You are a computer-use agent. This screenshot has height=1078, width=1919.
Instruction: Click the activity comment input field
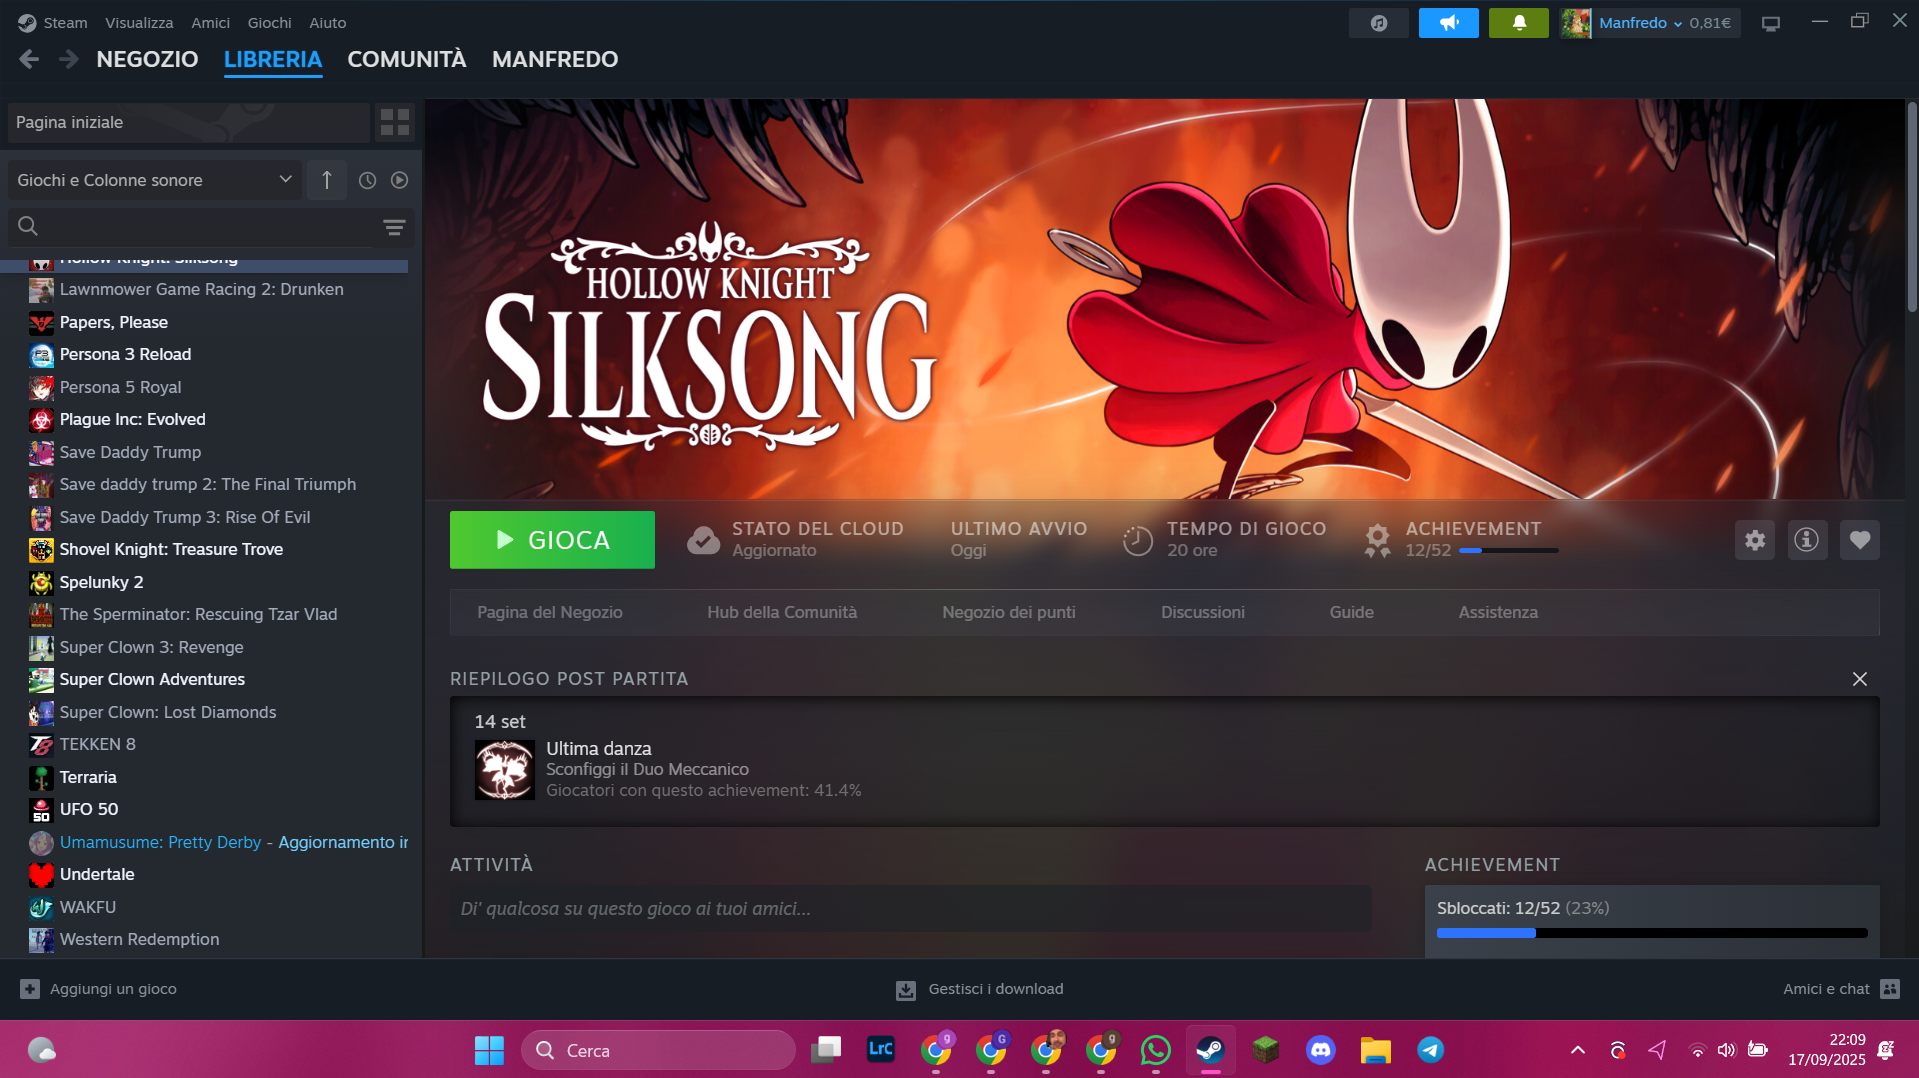pyautogui.click(x=911, y=909)
